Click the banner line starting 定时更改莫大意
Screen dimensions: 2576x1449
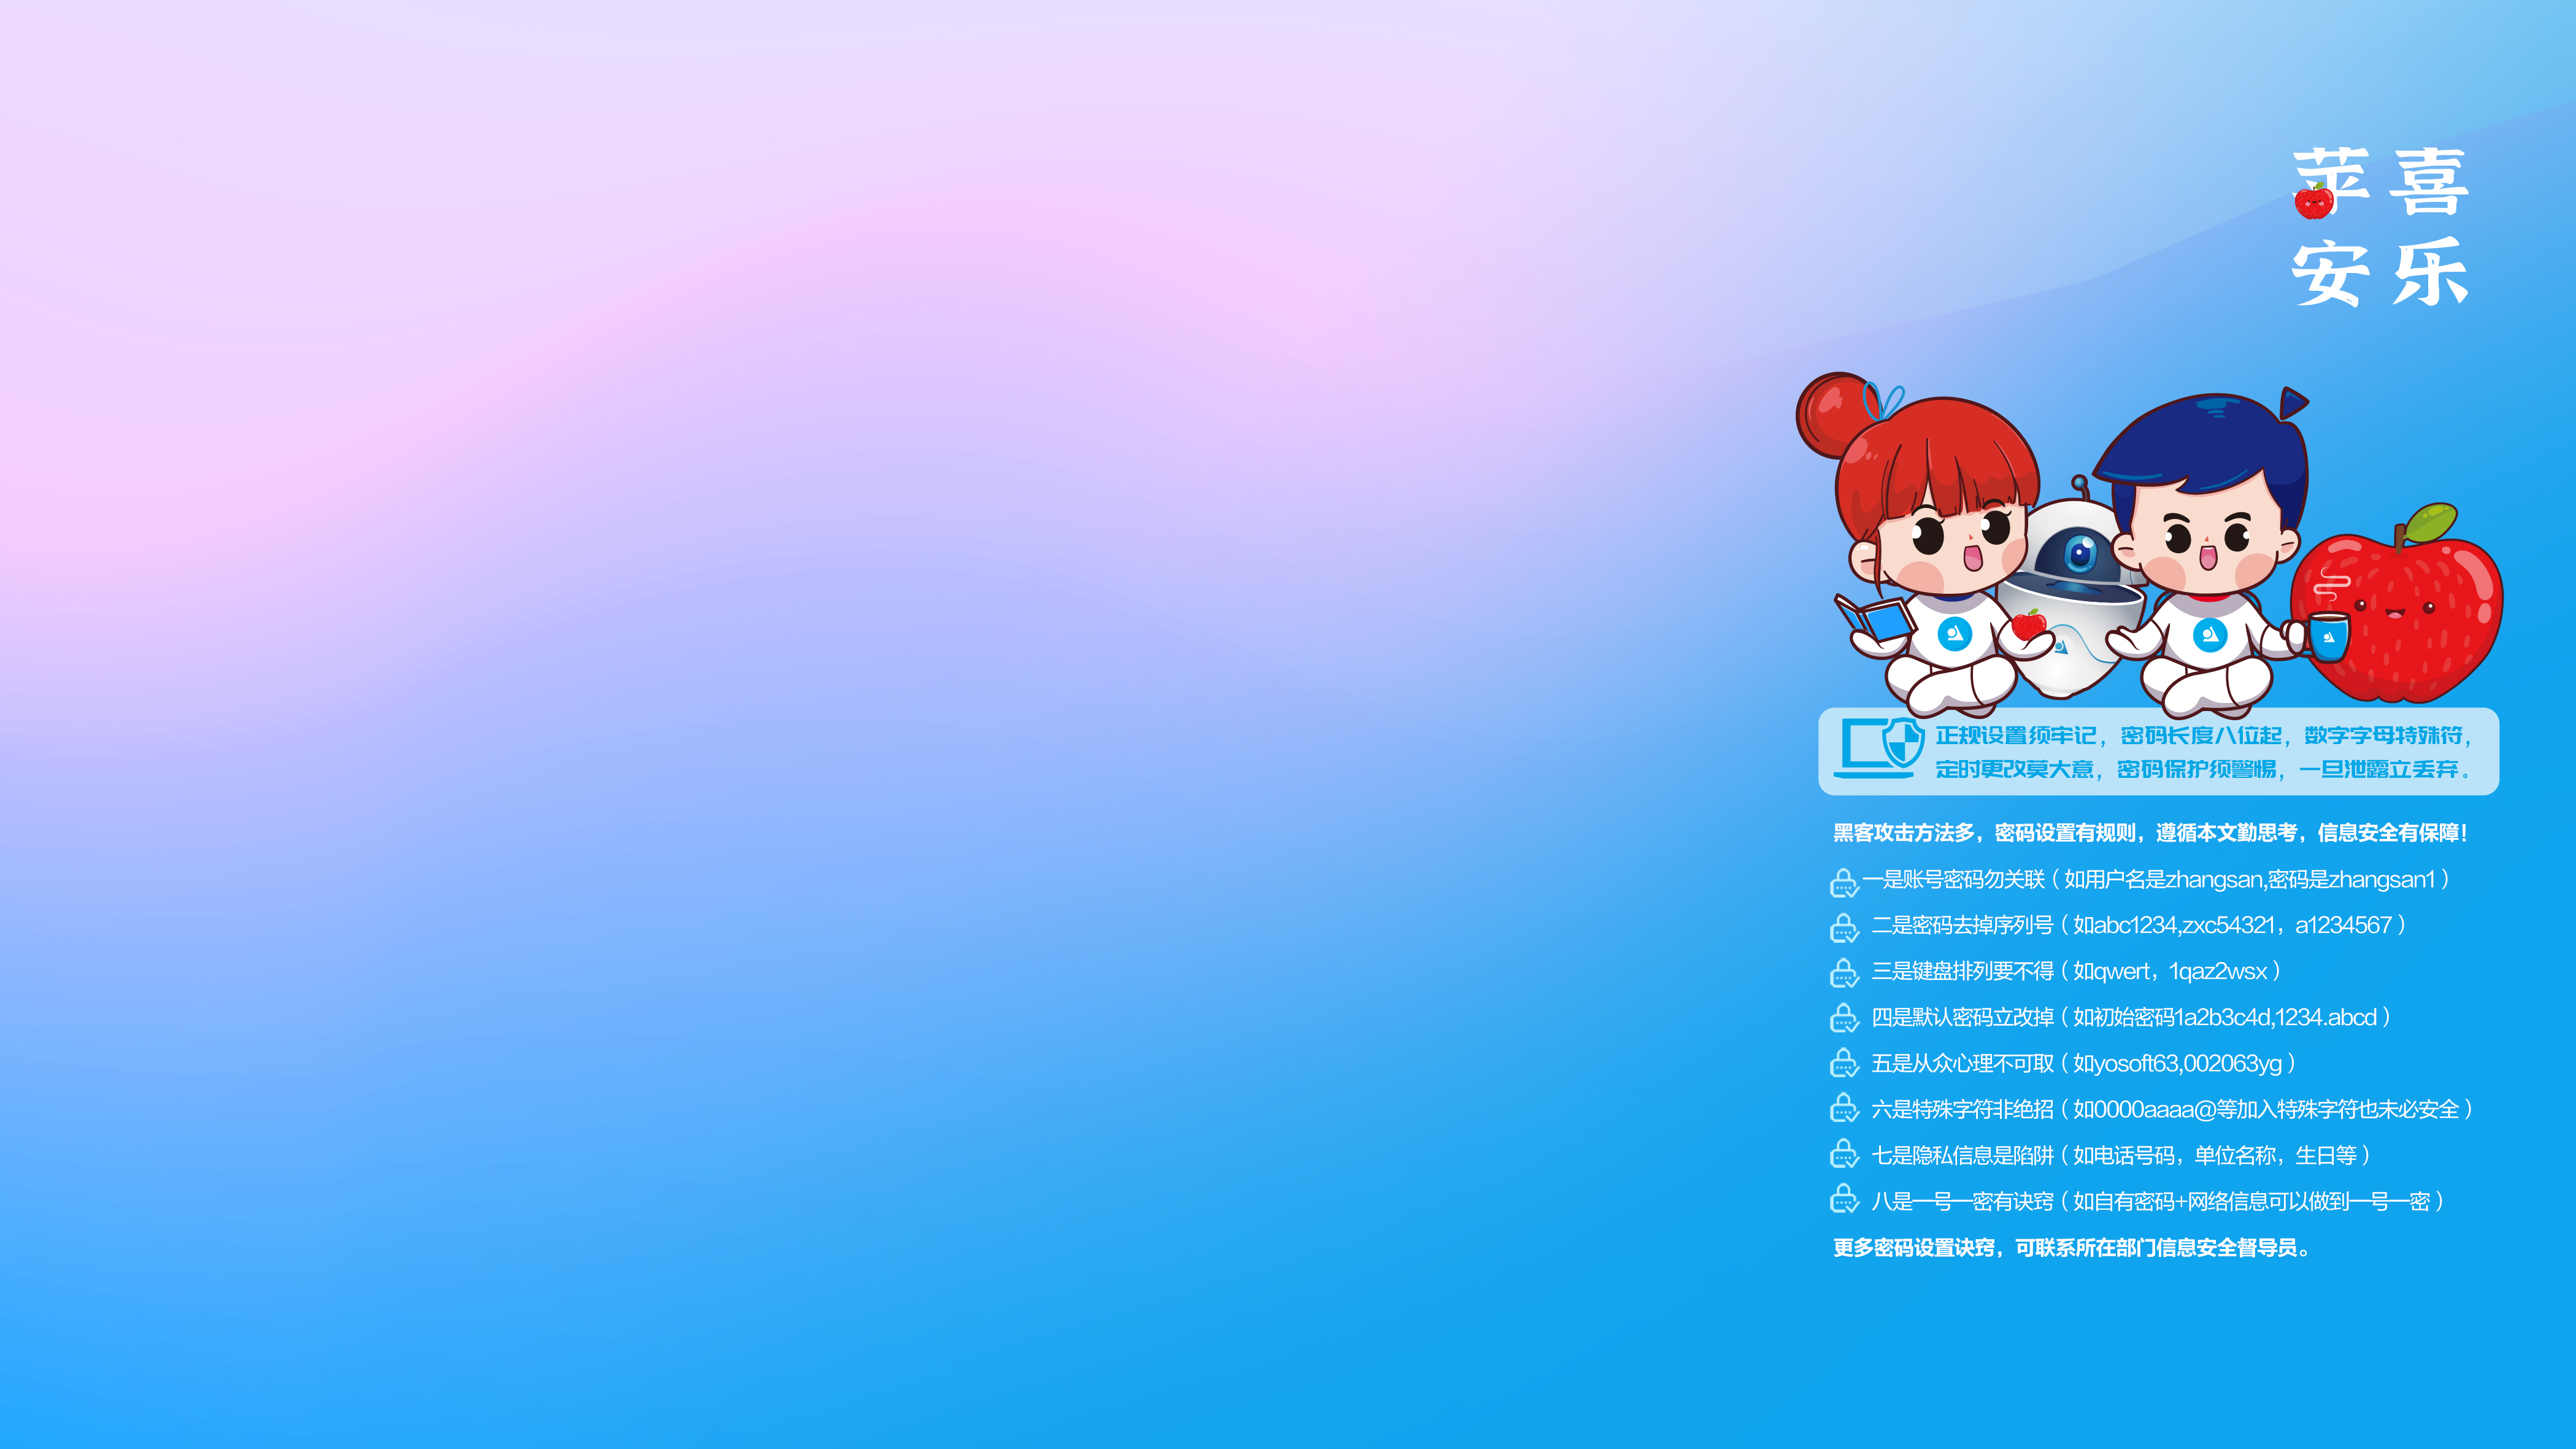(x=2205, y=769)
